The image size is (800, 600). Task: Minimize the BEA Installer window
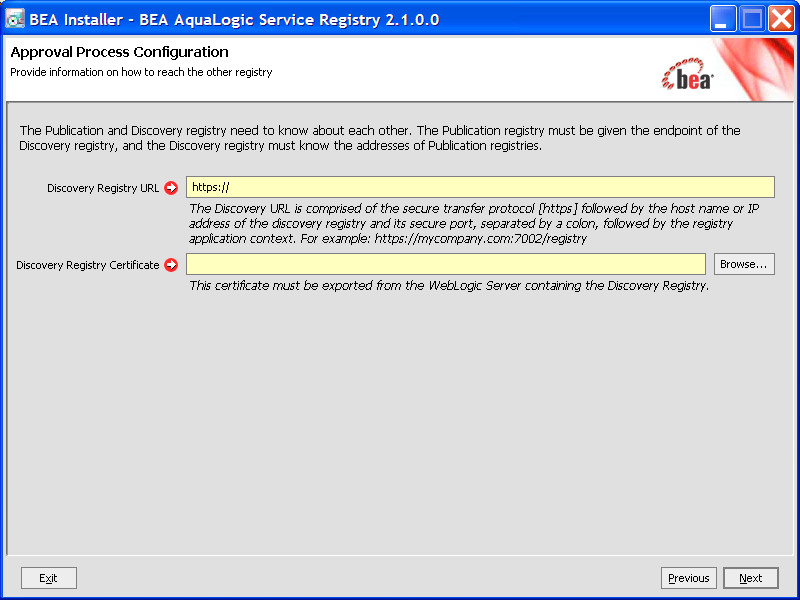722,19
